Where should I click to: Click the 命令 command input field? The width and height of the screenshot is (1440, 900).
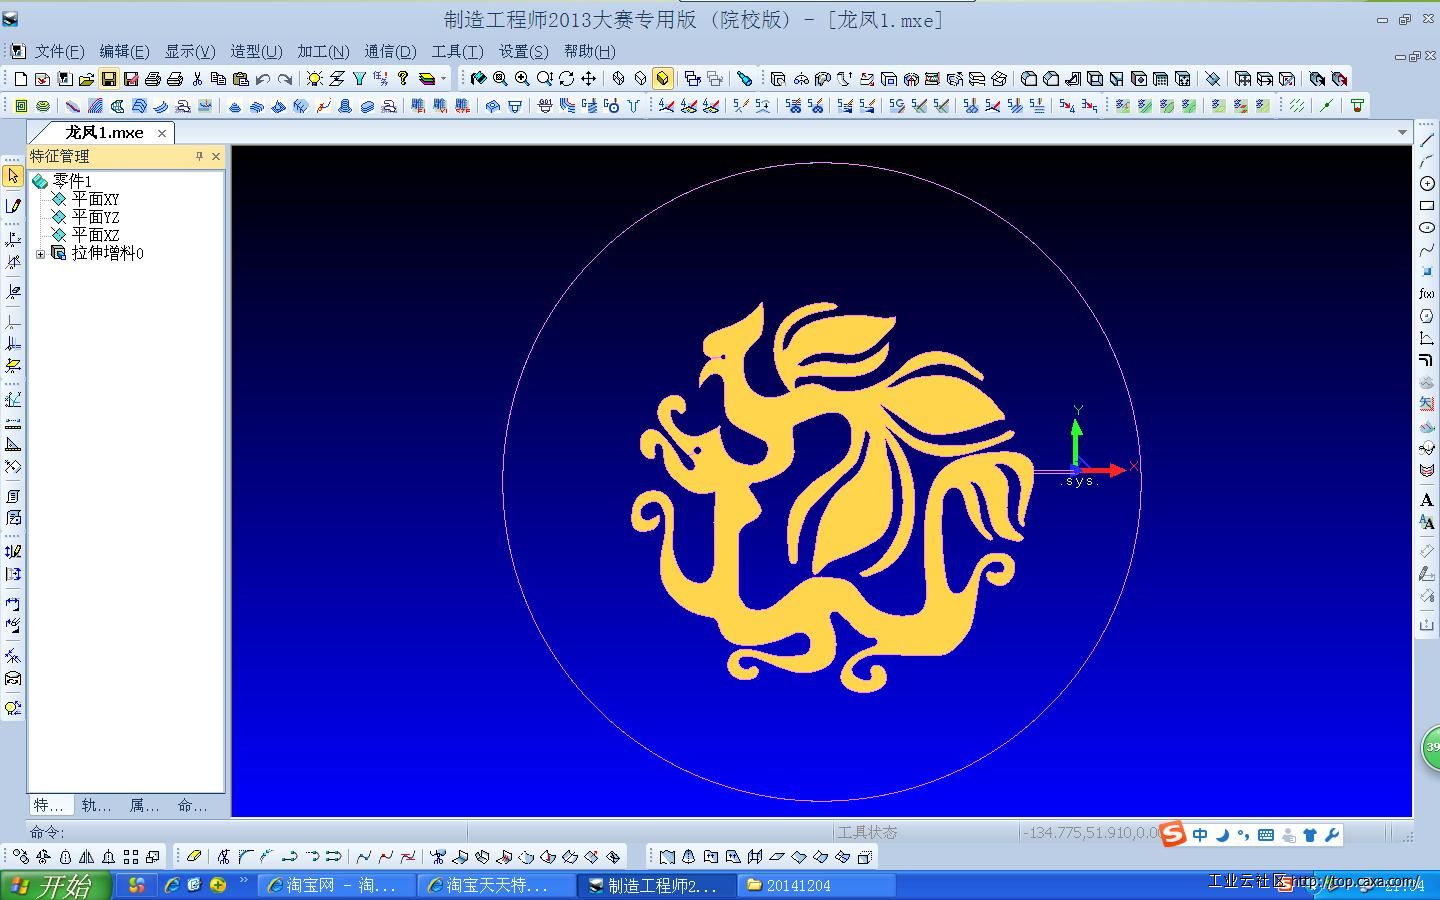pyautogui.click(x=246, y=832)
